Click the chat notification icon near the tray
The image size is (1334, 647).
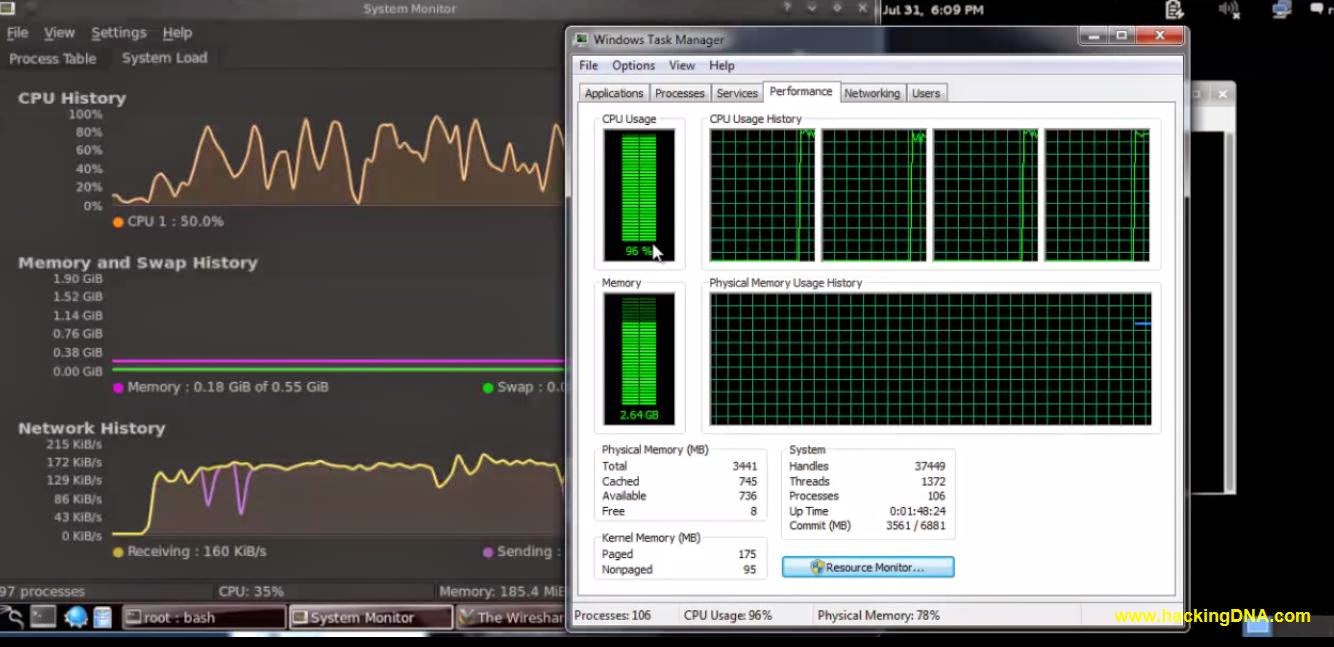(1317, 10)
